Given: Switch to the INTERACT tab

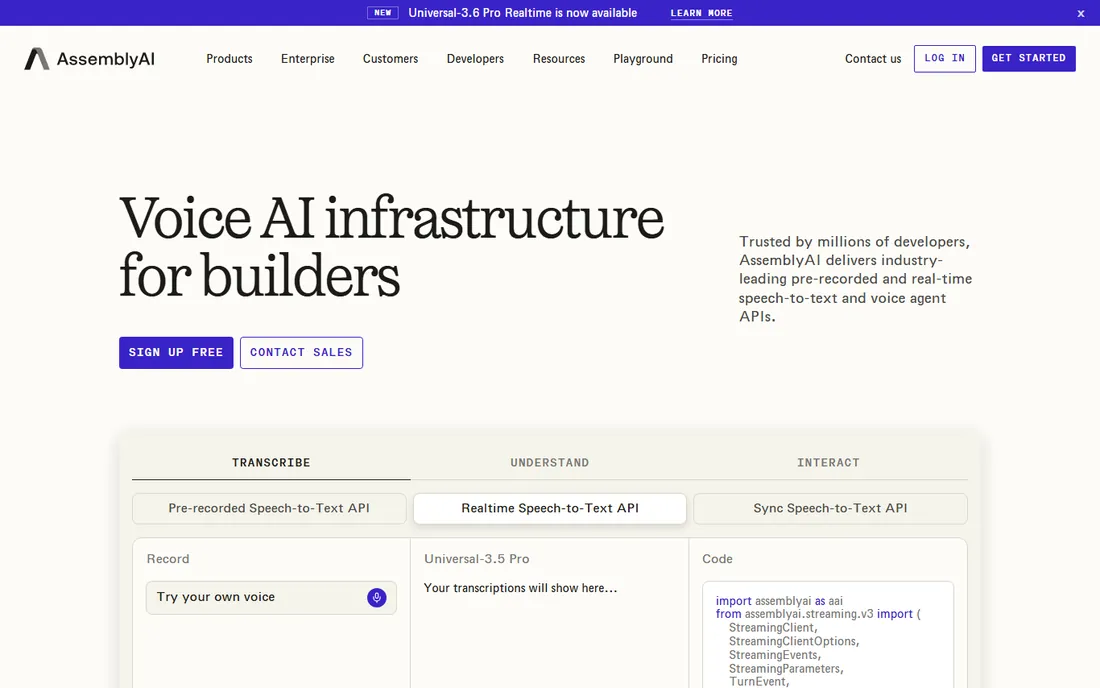Looking at the screenshot, I should coord(829,463).
